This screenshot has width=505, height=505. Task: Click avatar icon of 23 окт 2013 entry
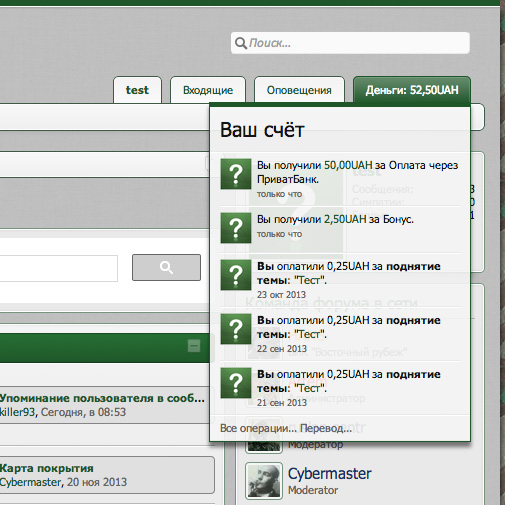(236, 275)
